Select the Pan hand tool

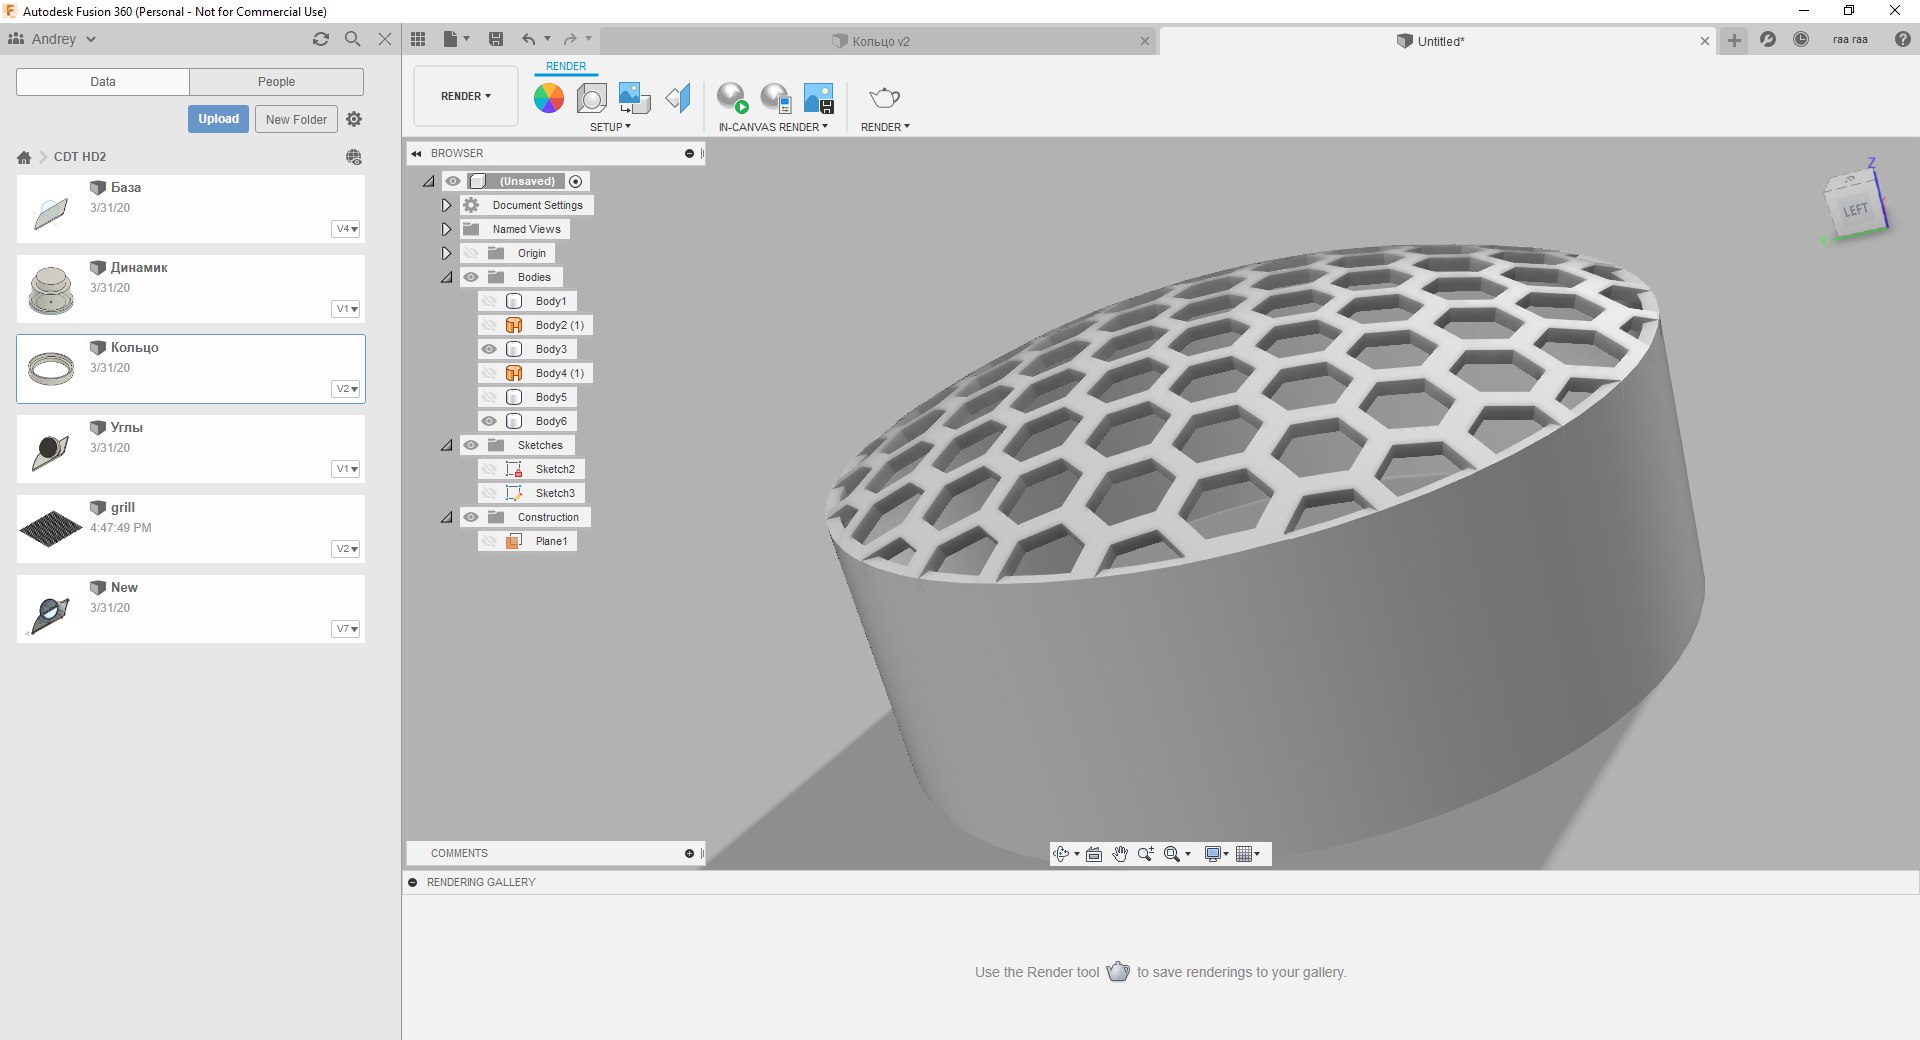[1120, 854]
